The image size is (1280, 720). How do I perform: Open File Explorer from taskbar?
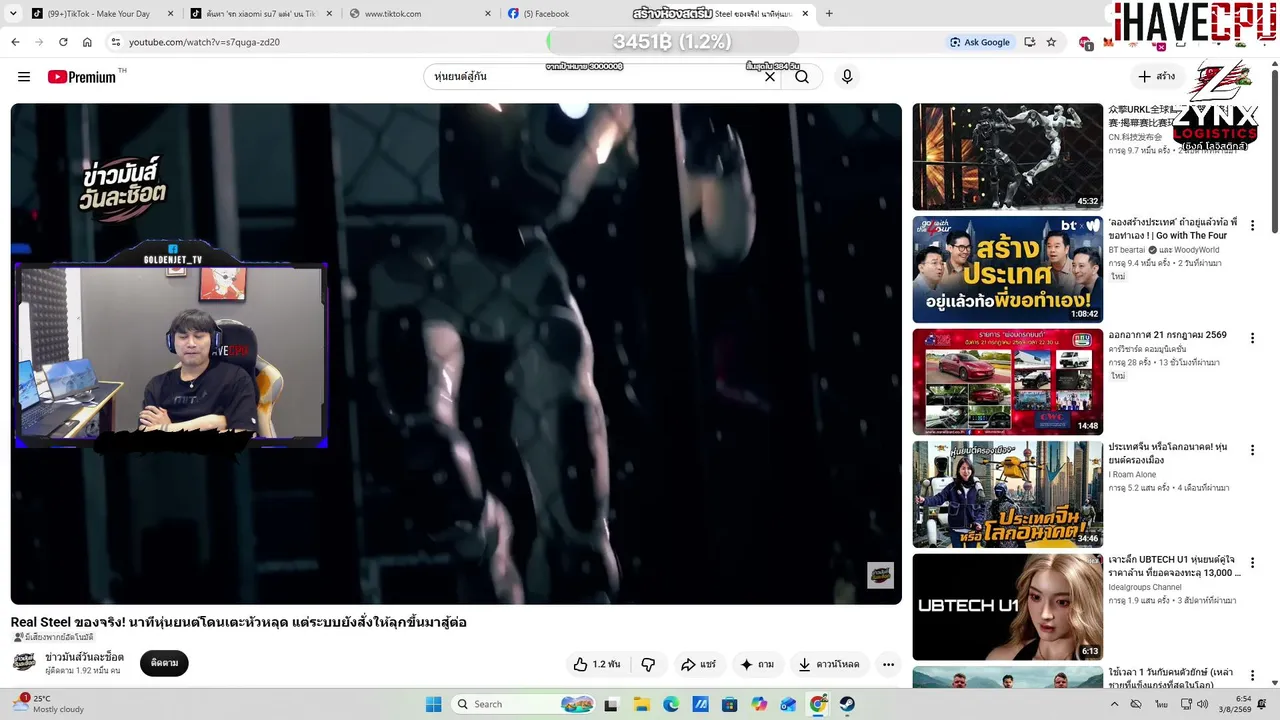(641, 704)
